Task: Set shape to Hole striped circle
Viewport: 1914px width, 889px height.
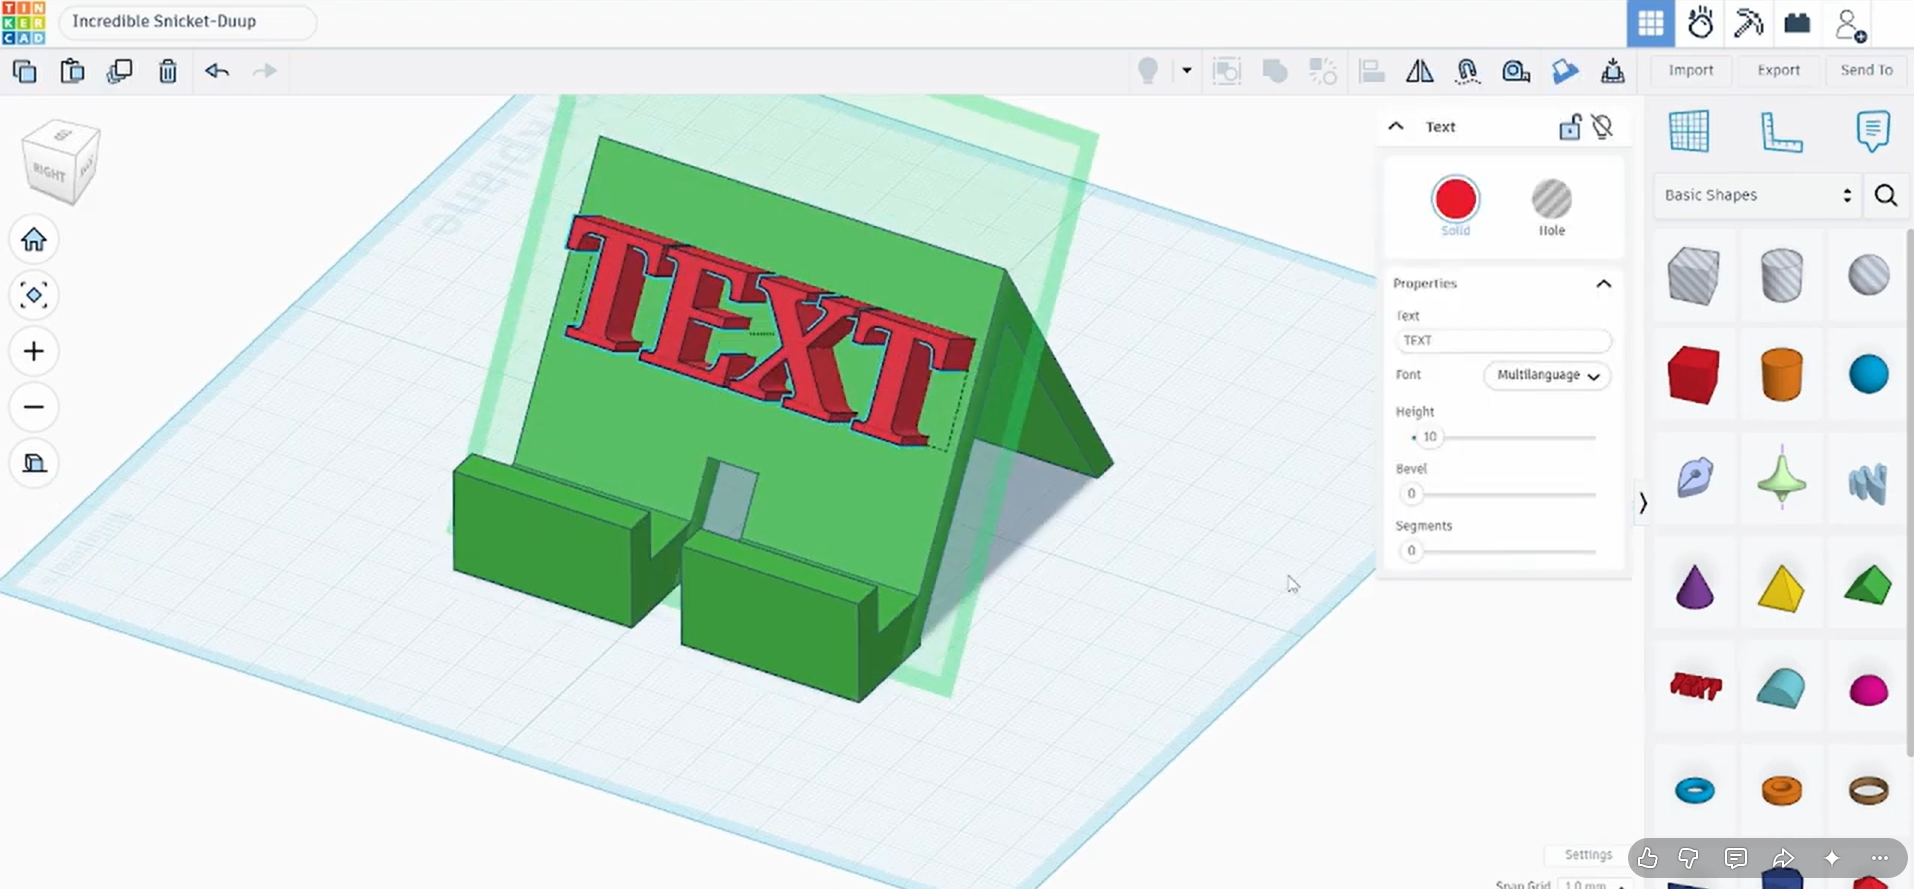Action: (1551, 199)
